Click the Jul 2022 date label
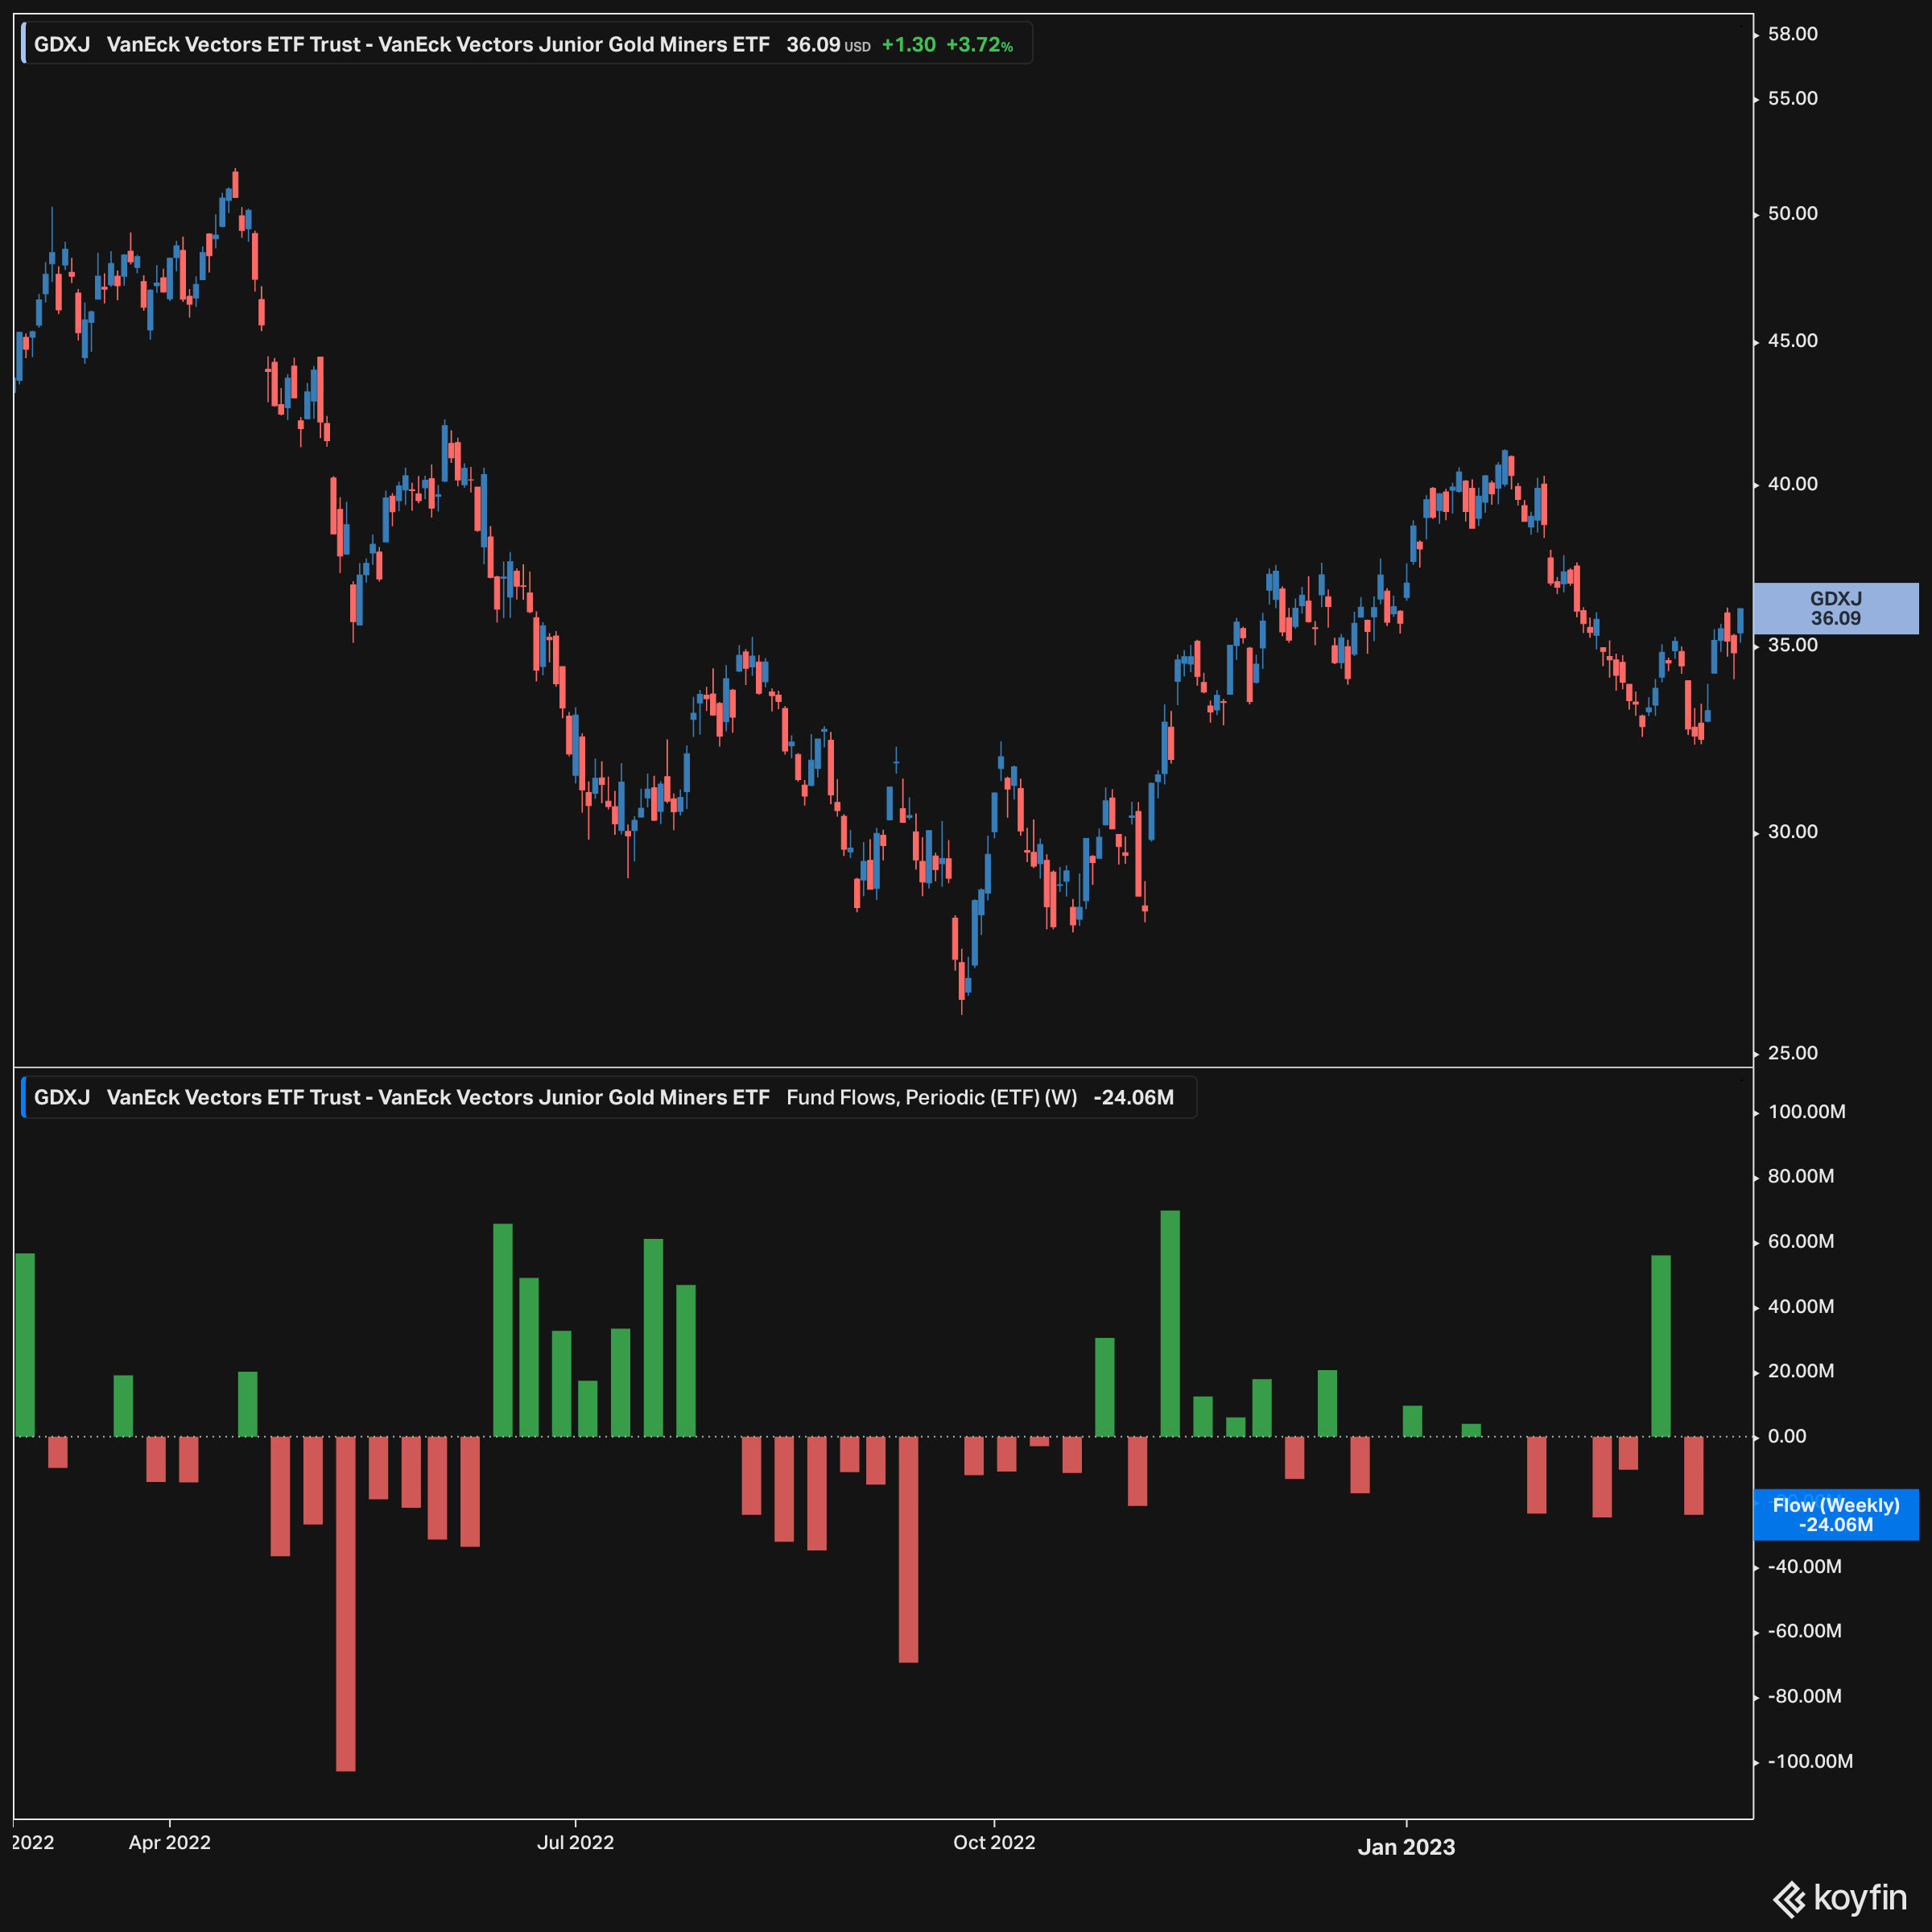 point(575,1842)
